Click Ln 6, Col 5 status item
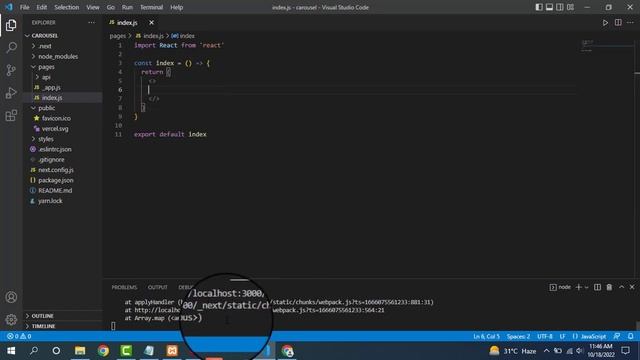Screen dimensions: 640x360 [x=486, y=336]
